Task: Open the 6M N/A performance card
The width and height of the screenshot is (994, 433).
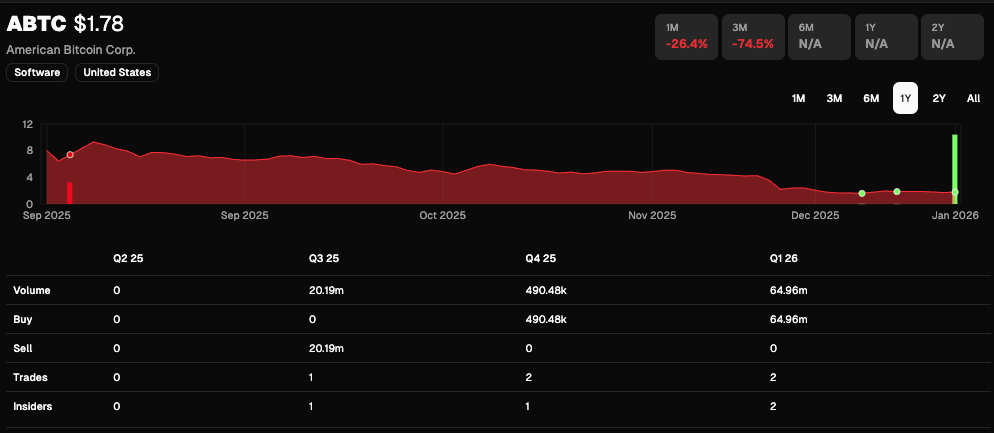Action: pyautogui.click(x=819, y=37)
